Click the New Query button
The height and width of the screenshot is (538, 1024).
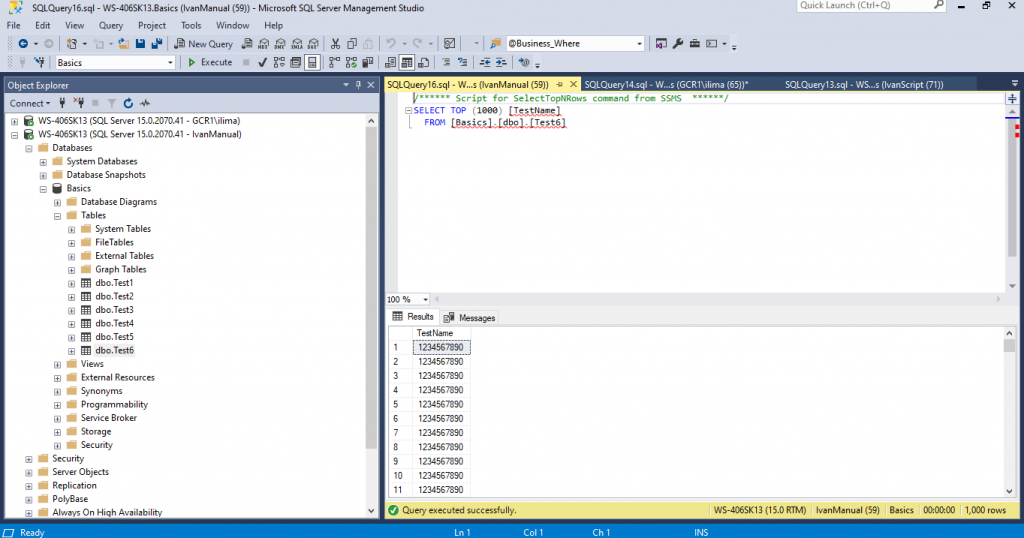pyautogui.click(x=203, y=44)
